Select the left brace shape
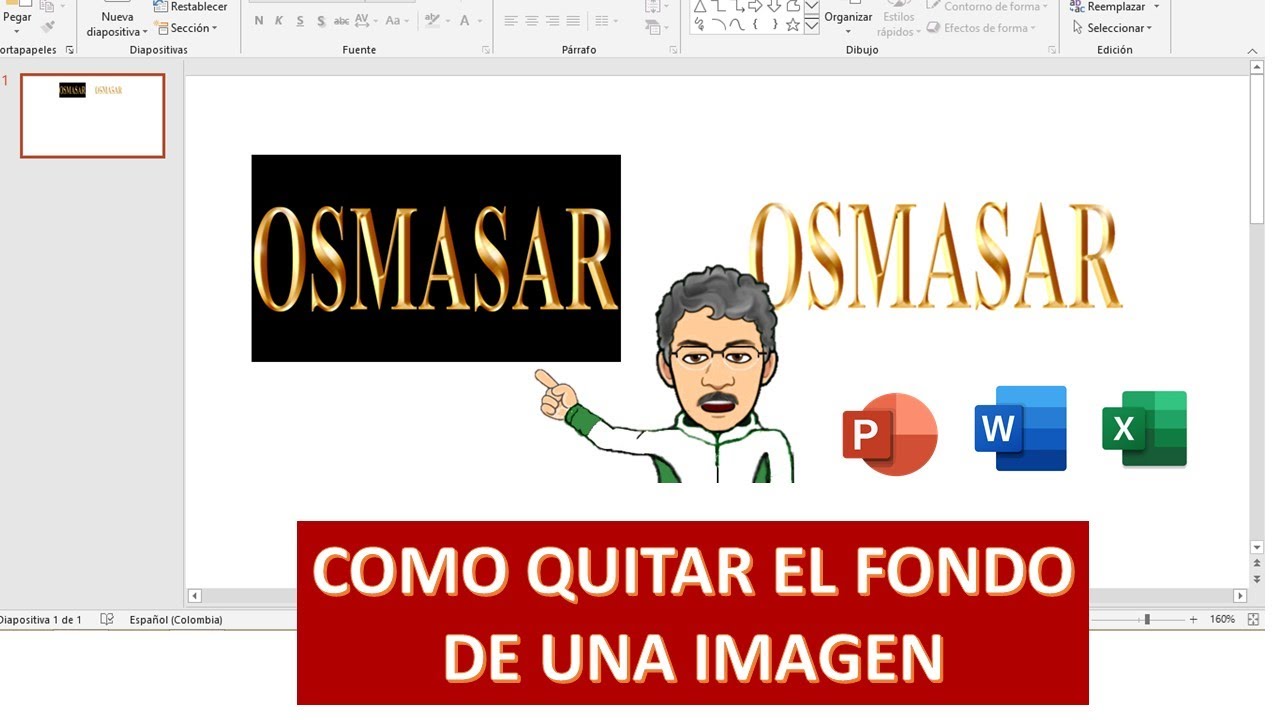 click(x=755, y=25)
